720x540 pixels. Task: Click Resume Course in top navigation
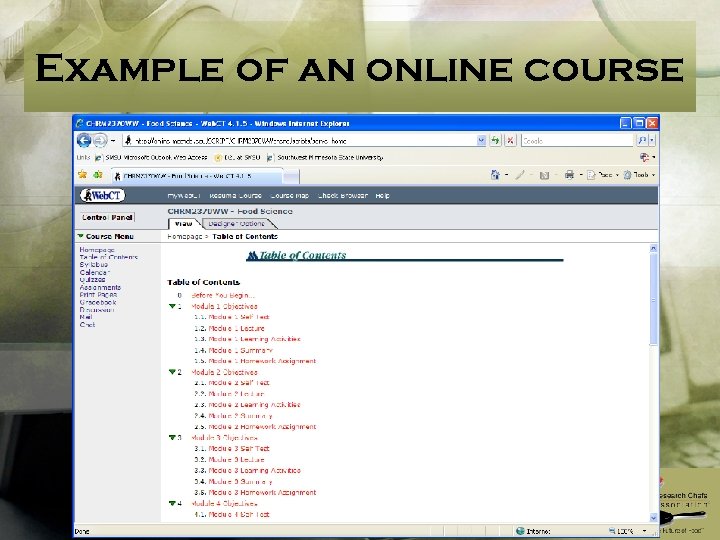[x=235, y=196]
